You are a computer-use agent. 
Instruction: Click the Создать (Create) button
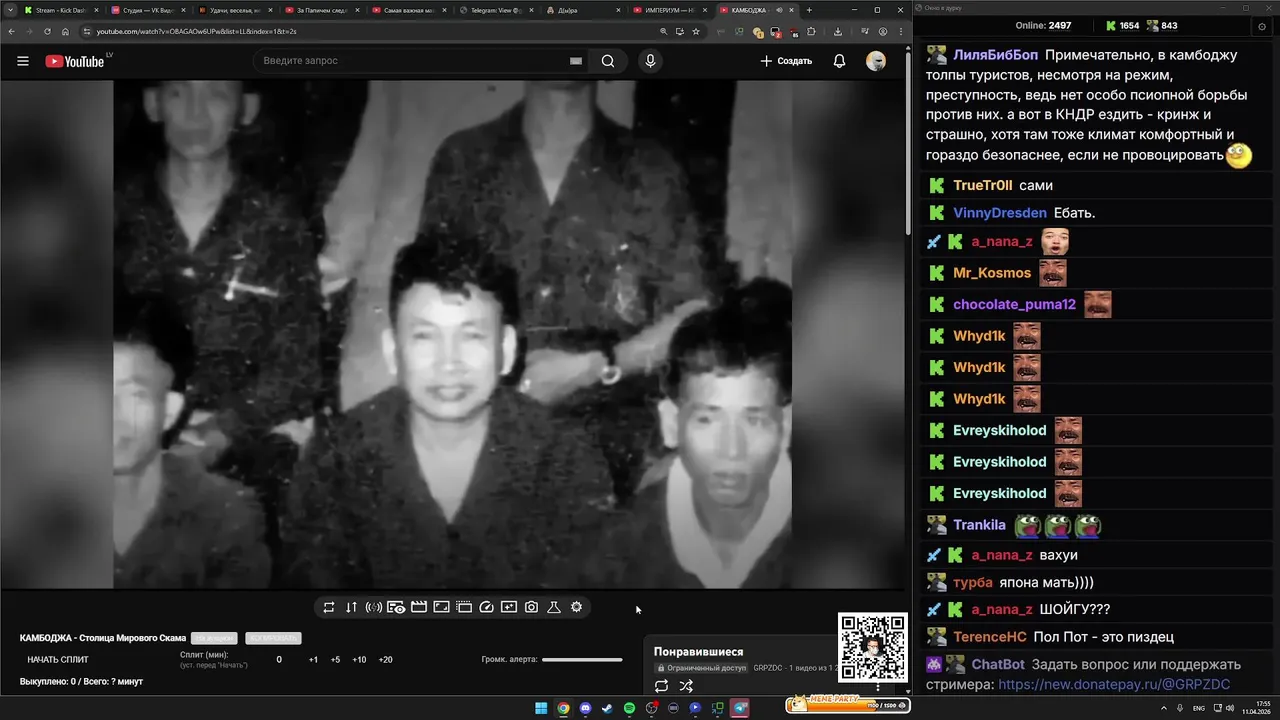786,61
